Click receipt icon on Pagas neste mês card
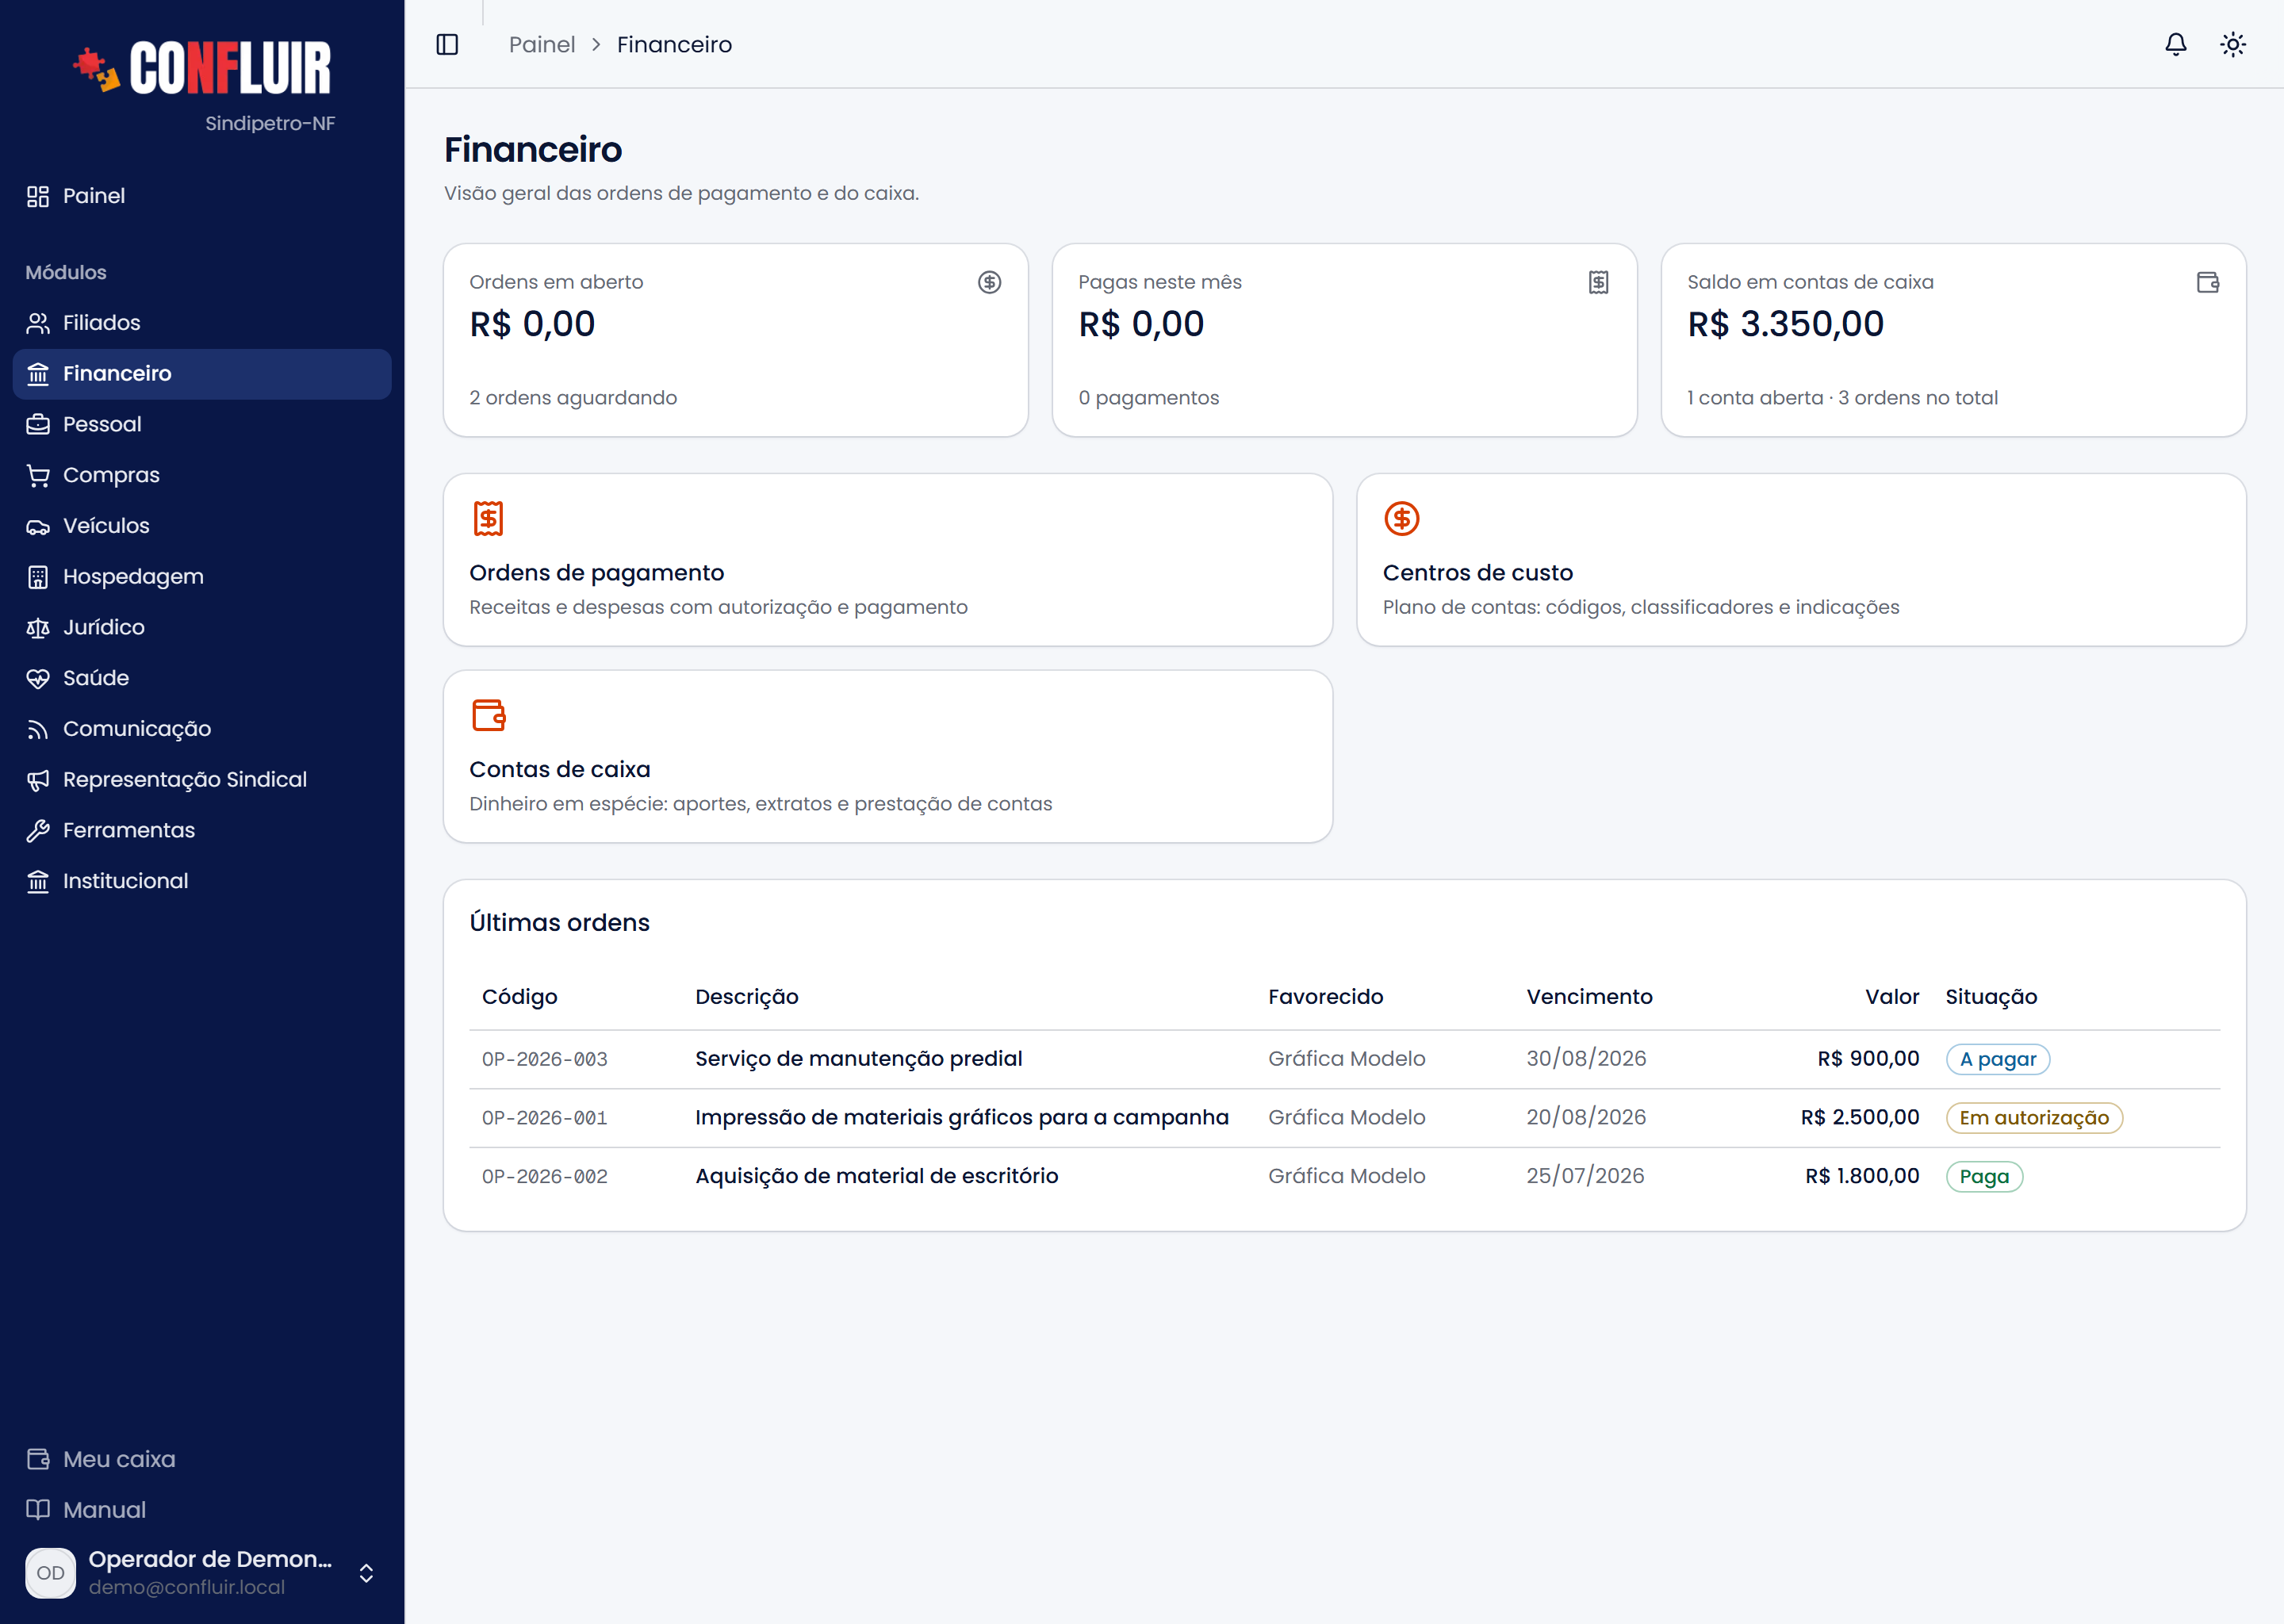2284x1624 pixels. click(x=1598, y=282)
